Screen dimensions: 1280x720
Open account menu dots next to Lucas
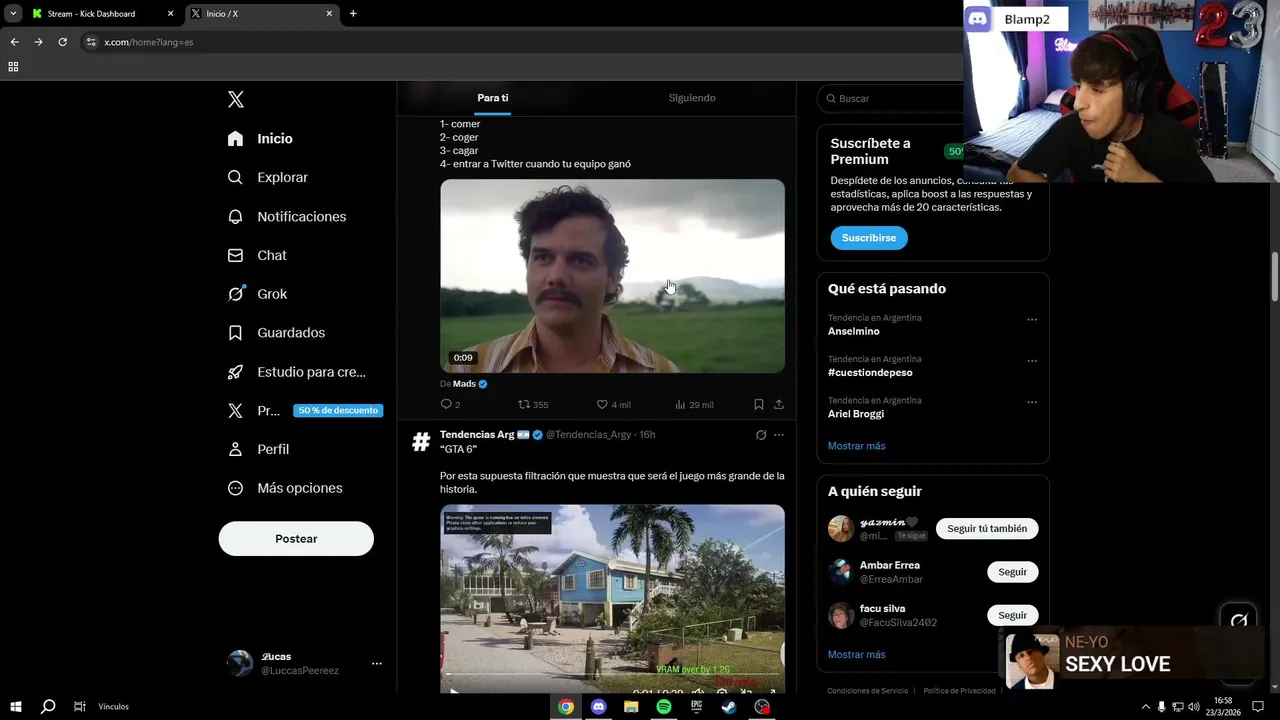pyautogui.click(x=377, y=663)
